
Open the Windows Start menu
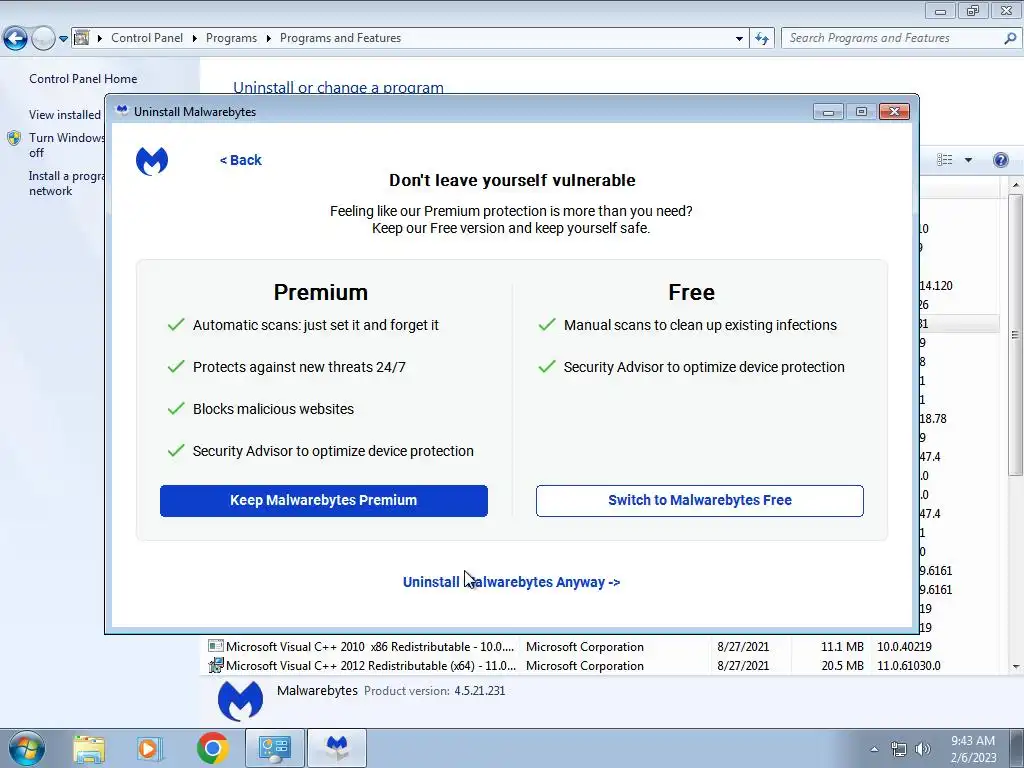[26, 748]
